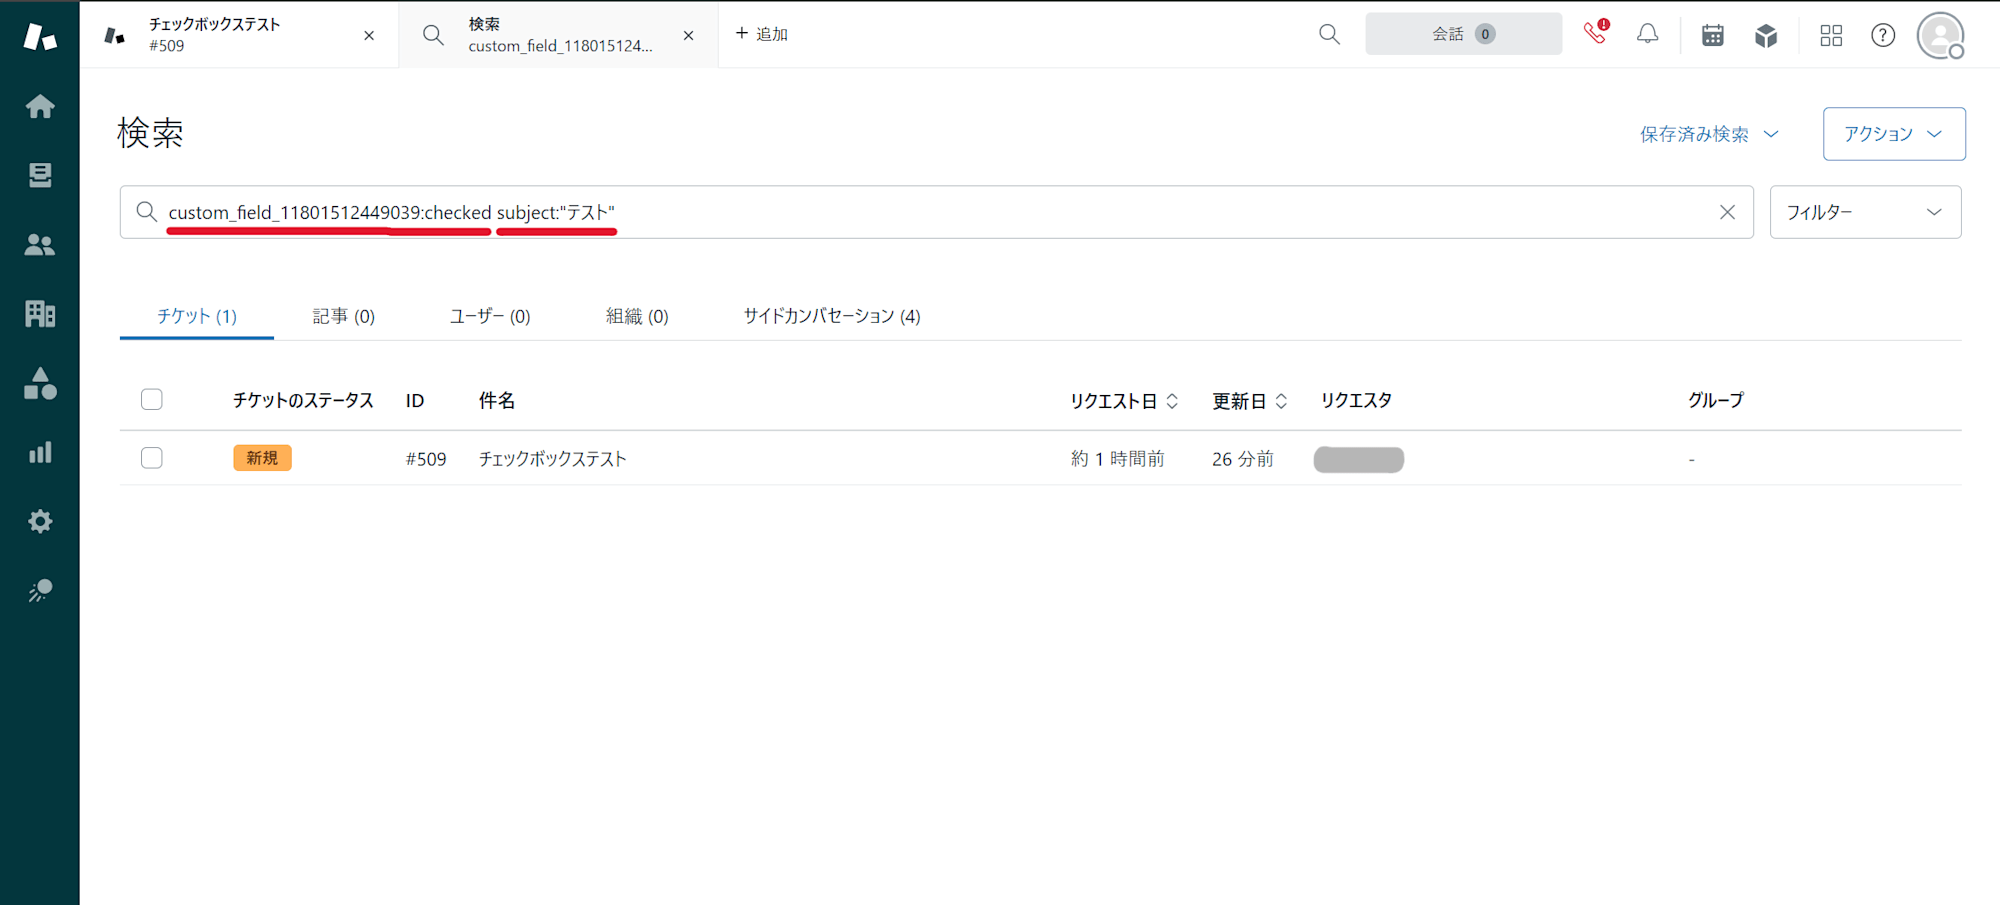Open フィルター dropdown
The width and height of the screenshot is (2000, 905).
coord(1865,212)
